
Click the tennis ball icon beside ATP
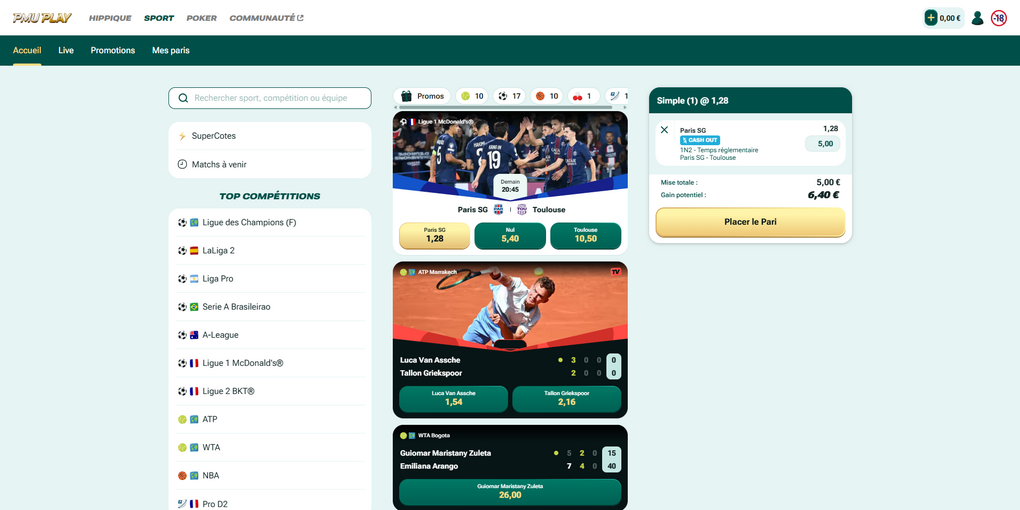(182, 420)
